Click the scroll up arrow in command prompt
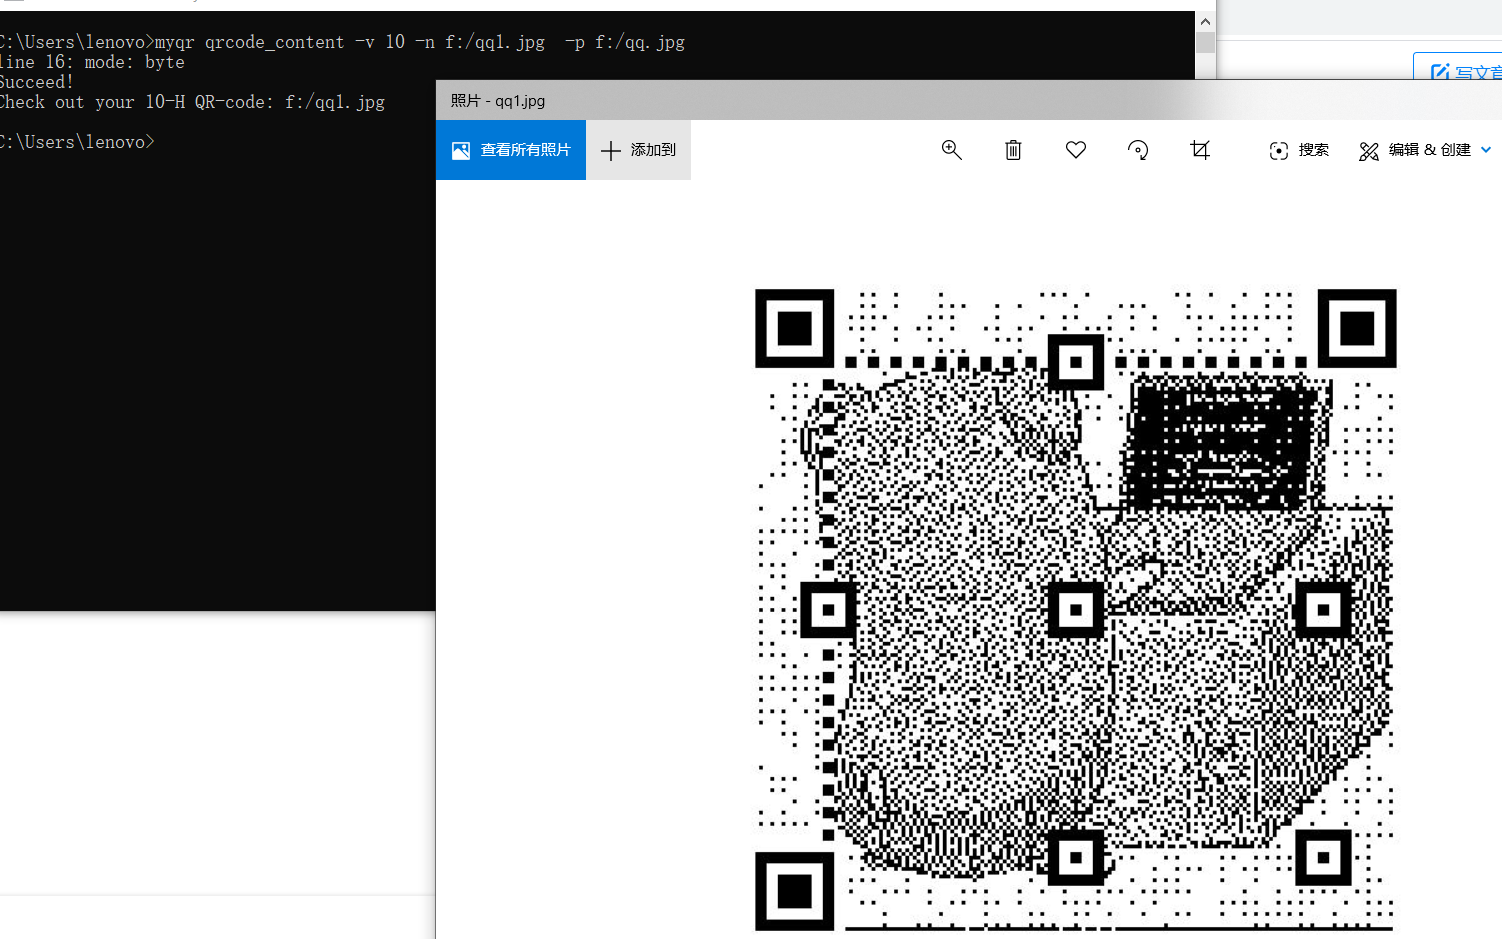 (1205, 21)
